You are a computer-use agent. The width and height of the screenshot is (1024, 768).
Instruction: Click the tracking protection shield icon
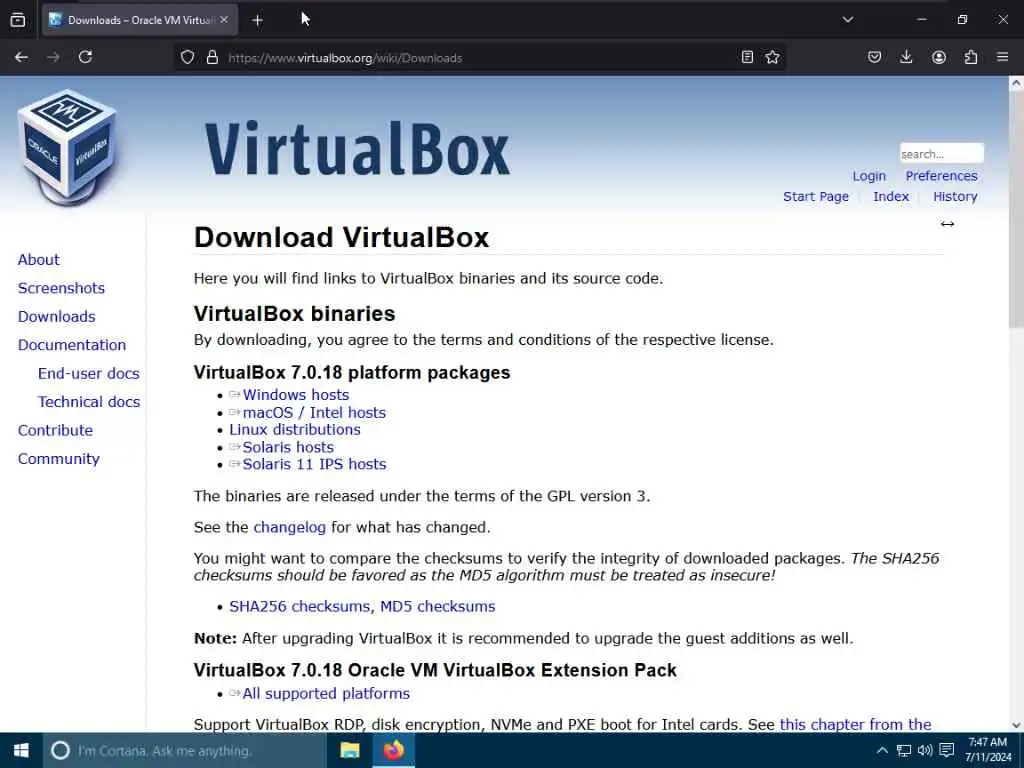coord(187,57)
